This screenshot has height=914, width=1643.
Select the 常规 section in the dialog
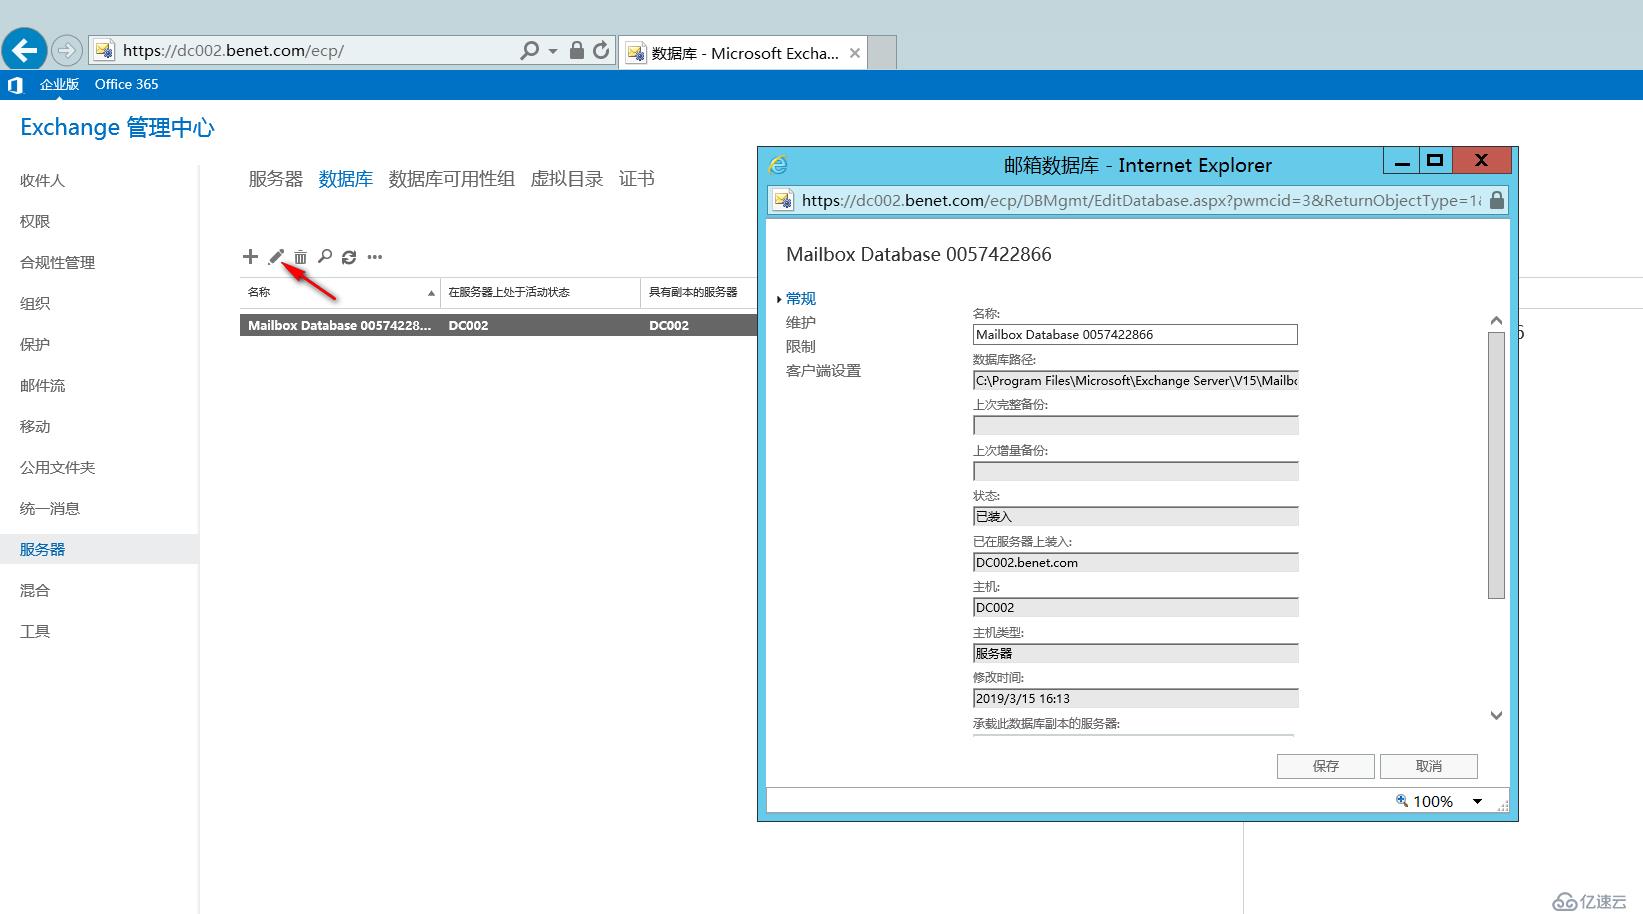click(x=801, y=298)
